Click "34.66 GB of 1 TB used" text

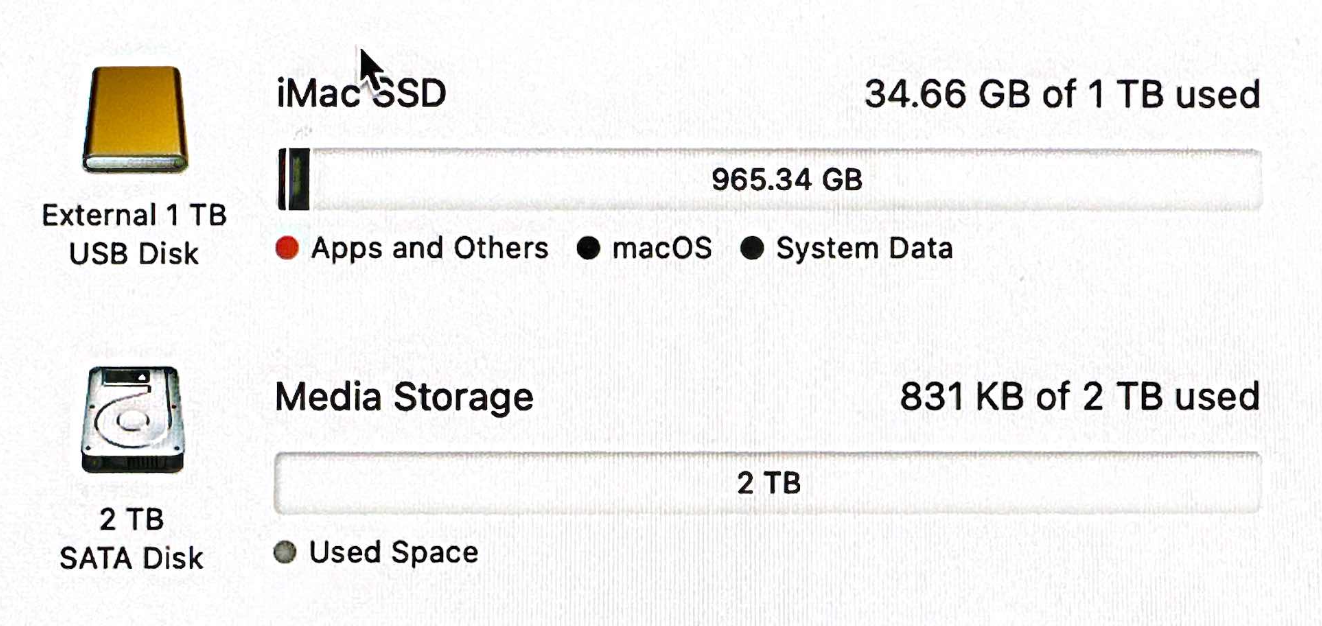coord(1061,95)
